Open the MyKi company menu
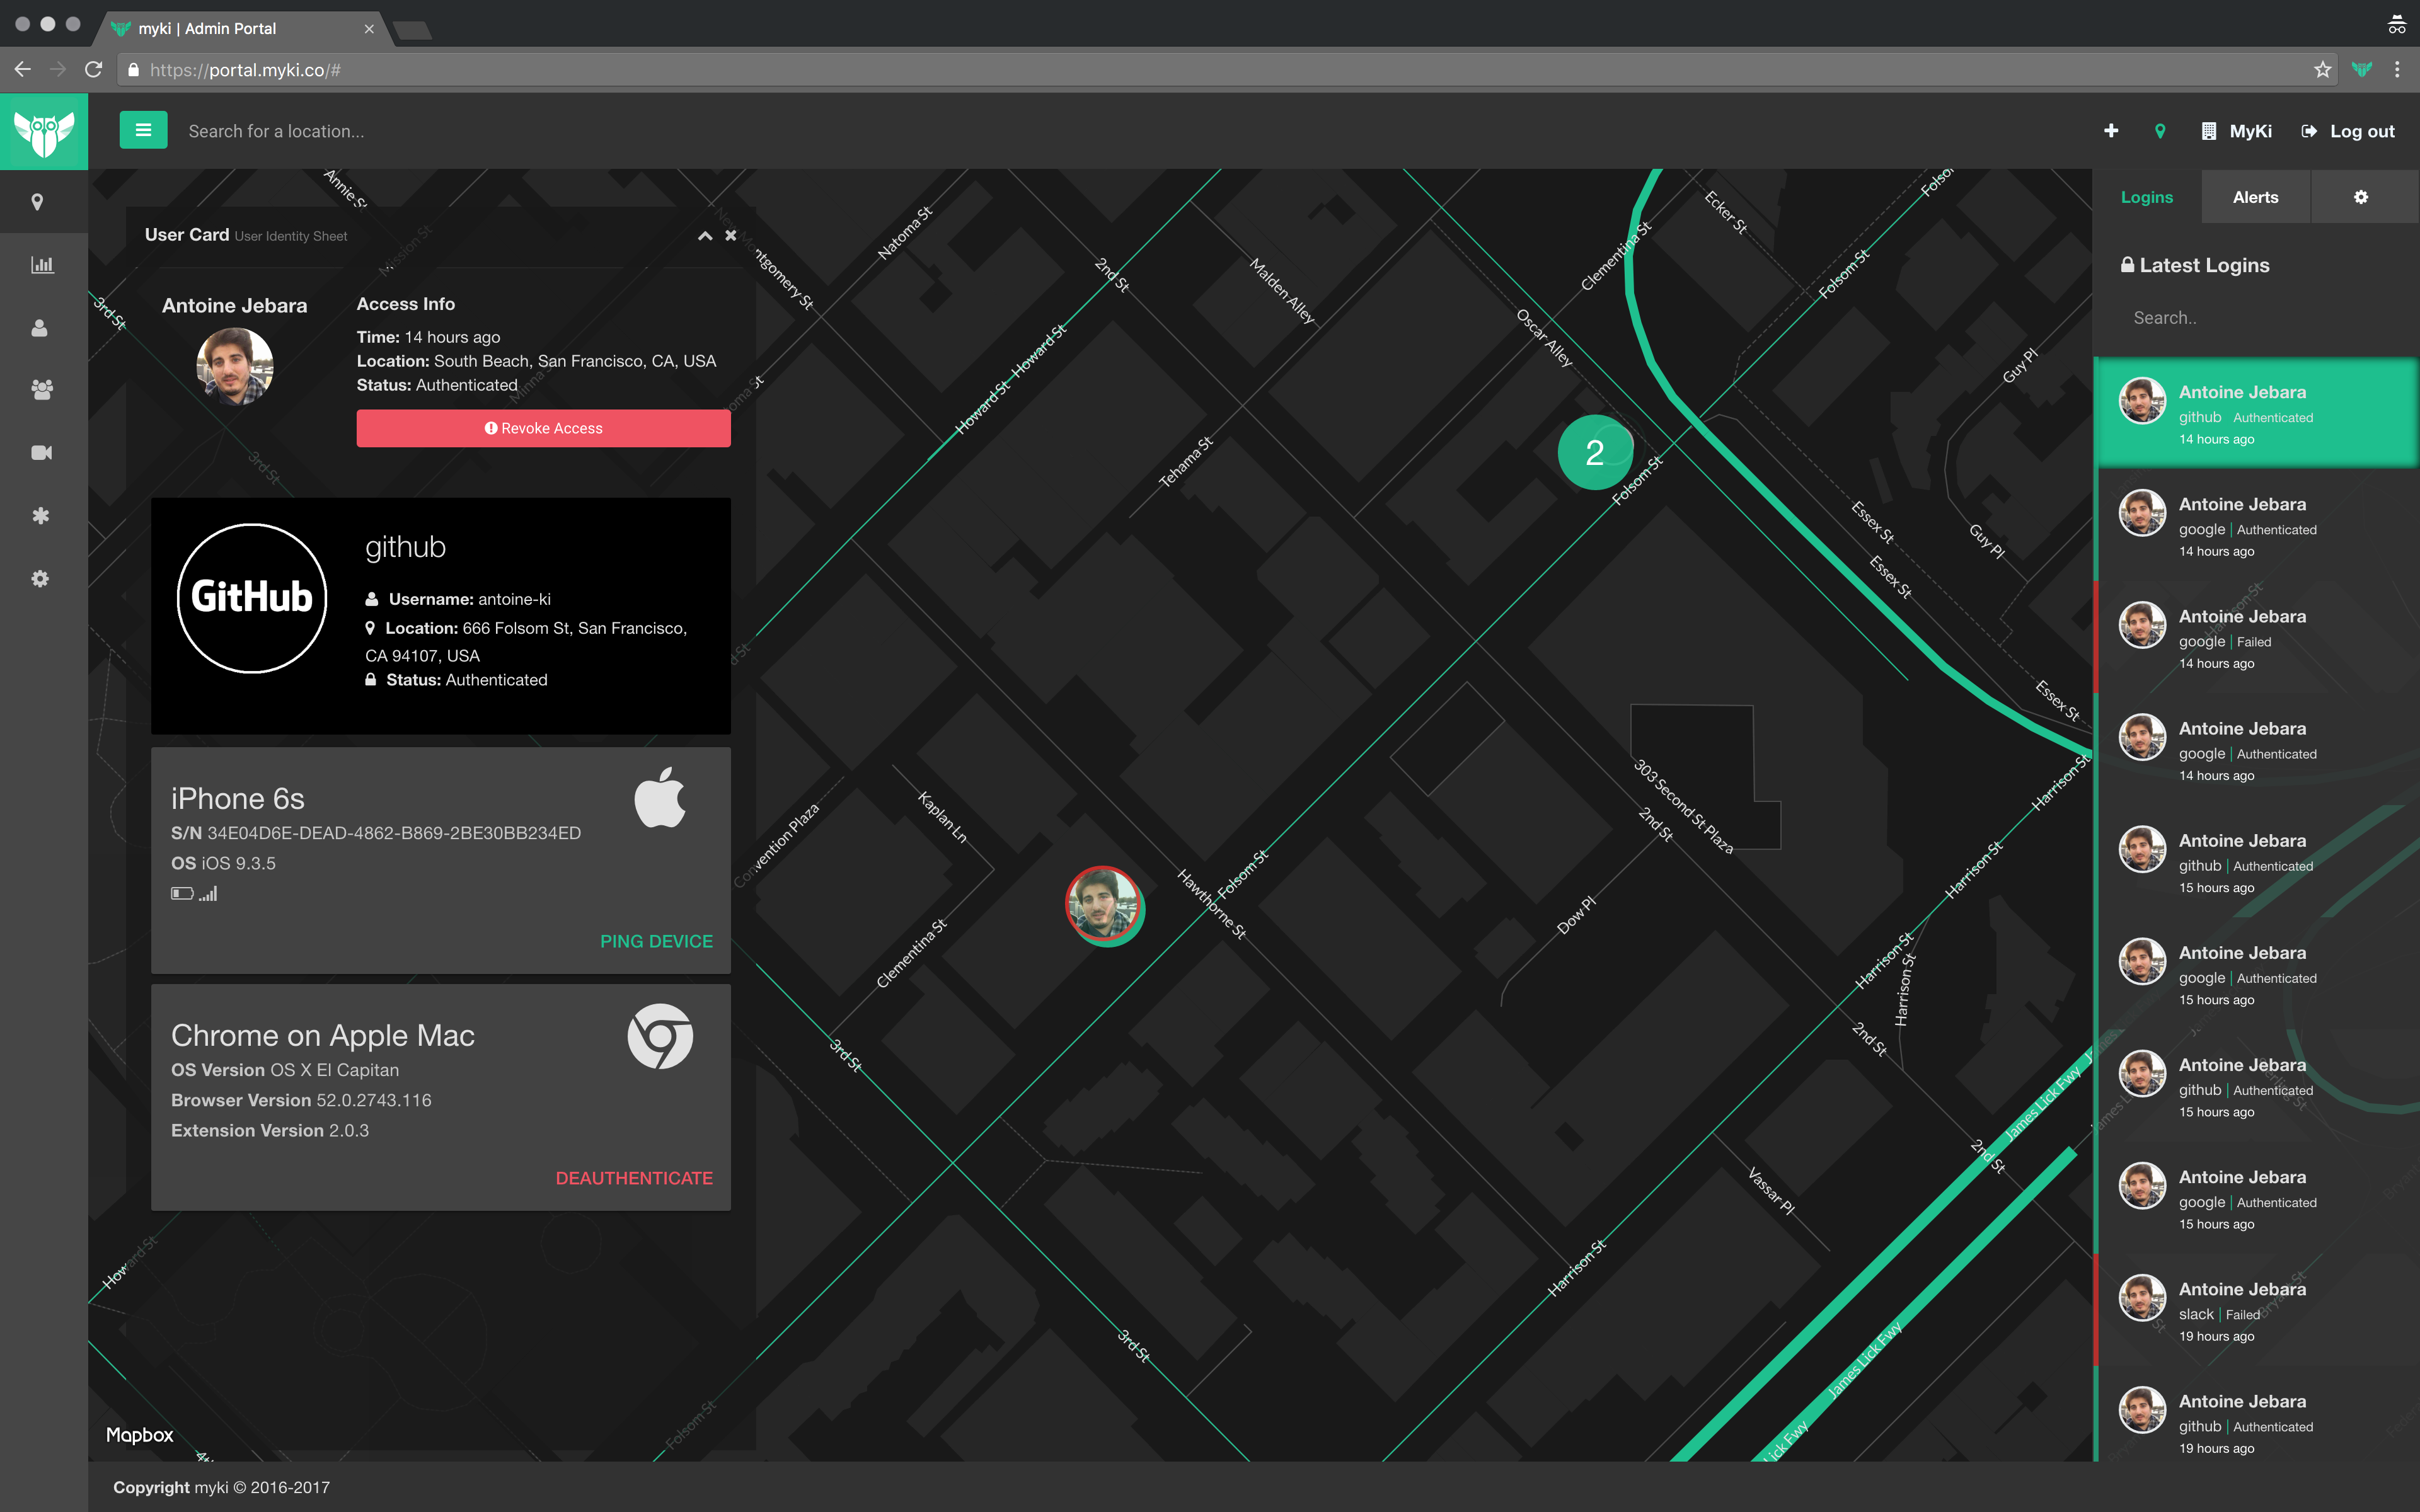This screenshot has width=2420, height=1512. pos(2237,131)
